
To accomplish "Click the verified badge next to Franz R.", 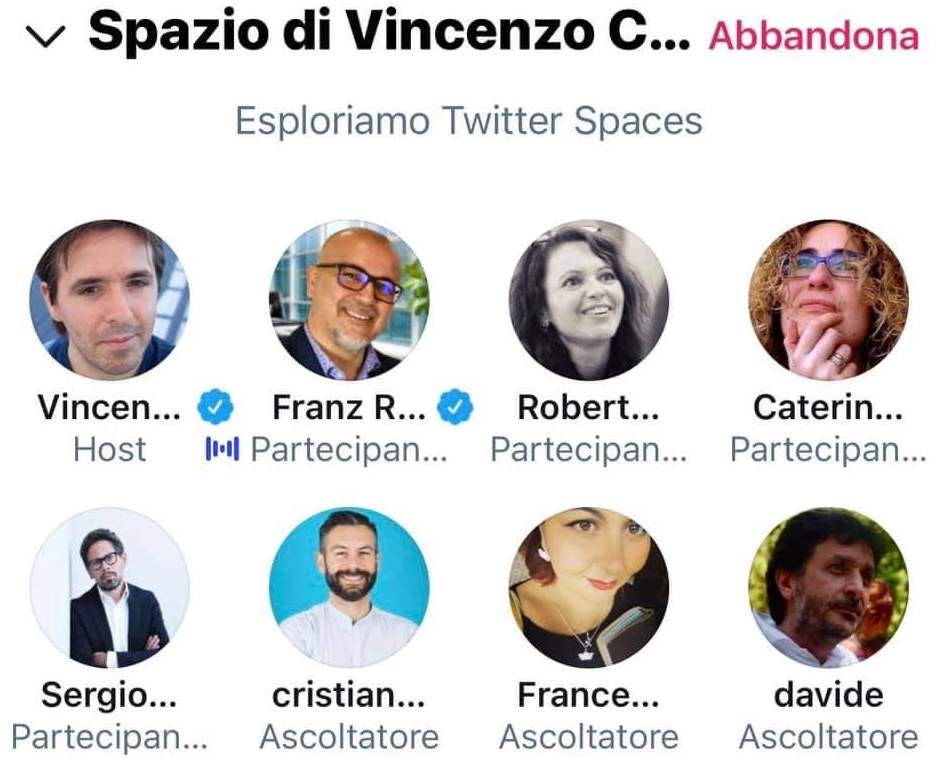I will [x=455, y=407].
